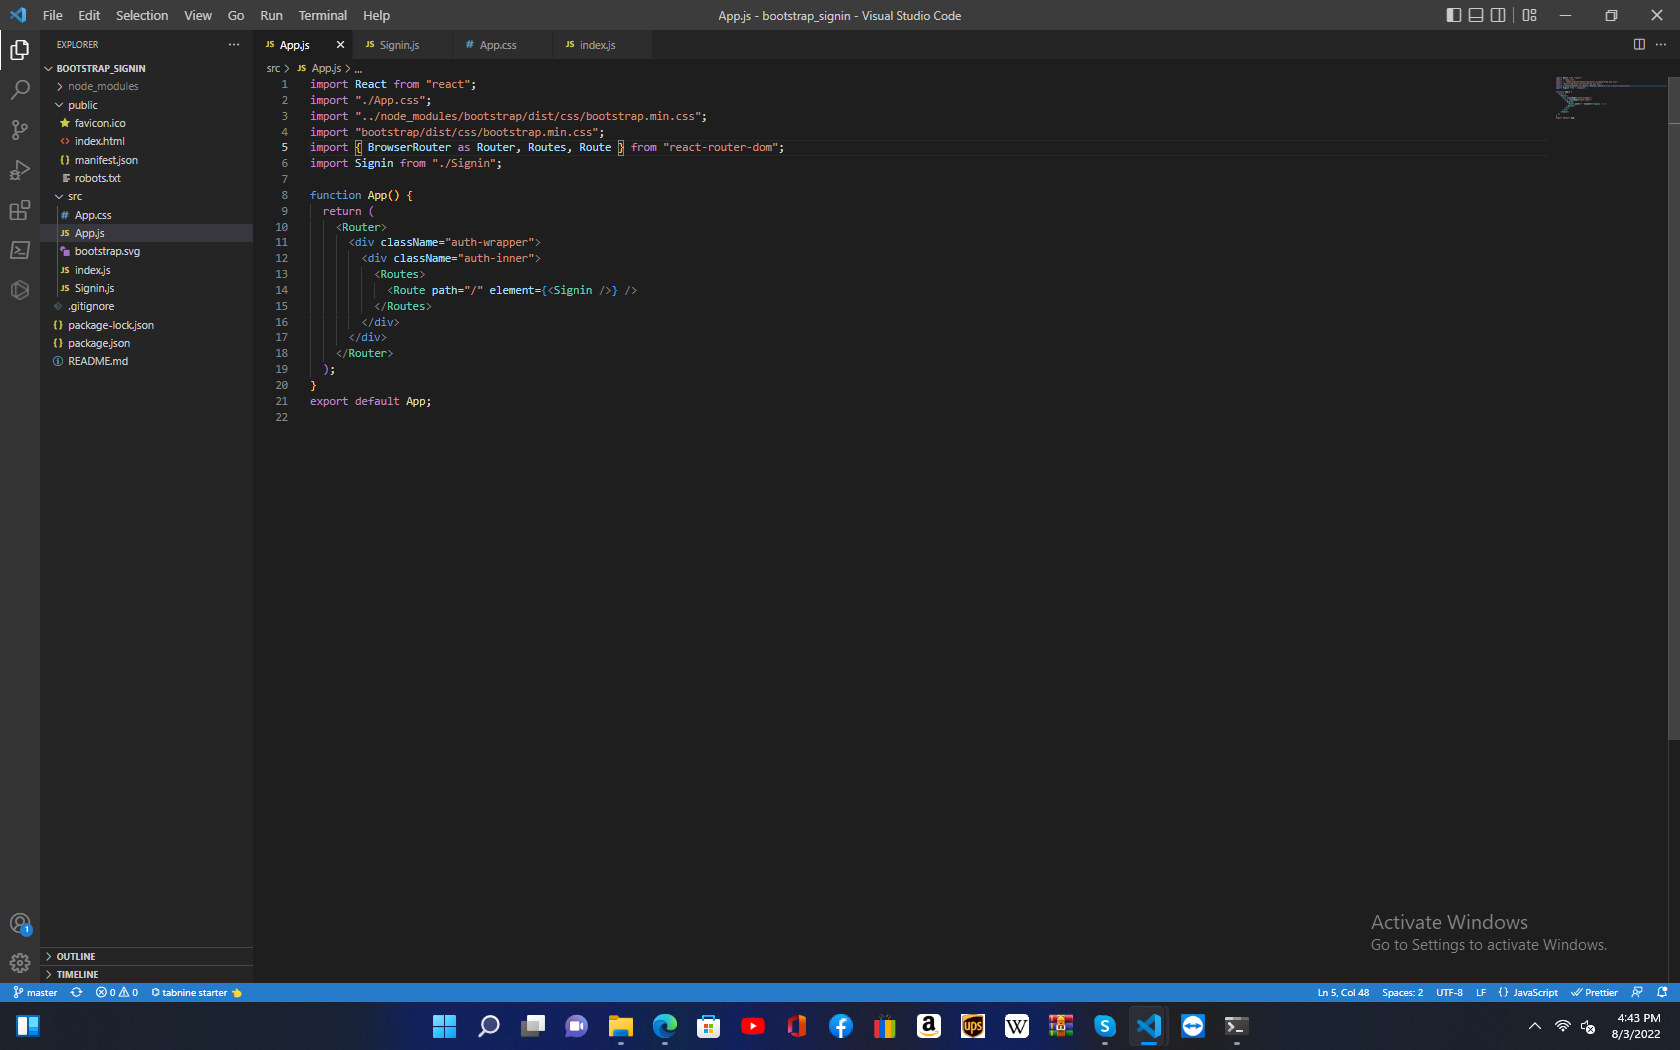Open the Run and Debug icon
Viewport: 1680px width, 1050px height.
coord(19,170)
